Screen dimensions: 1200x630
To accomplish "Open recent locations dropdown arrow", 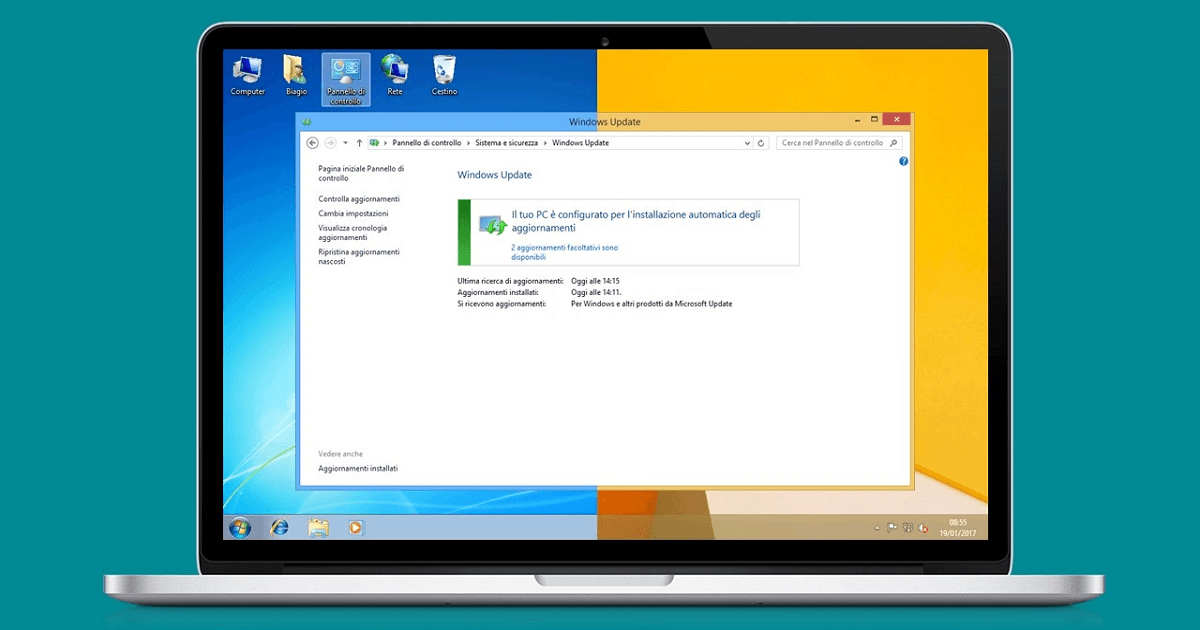I will [x=345, y=143].
